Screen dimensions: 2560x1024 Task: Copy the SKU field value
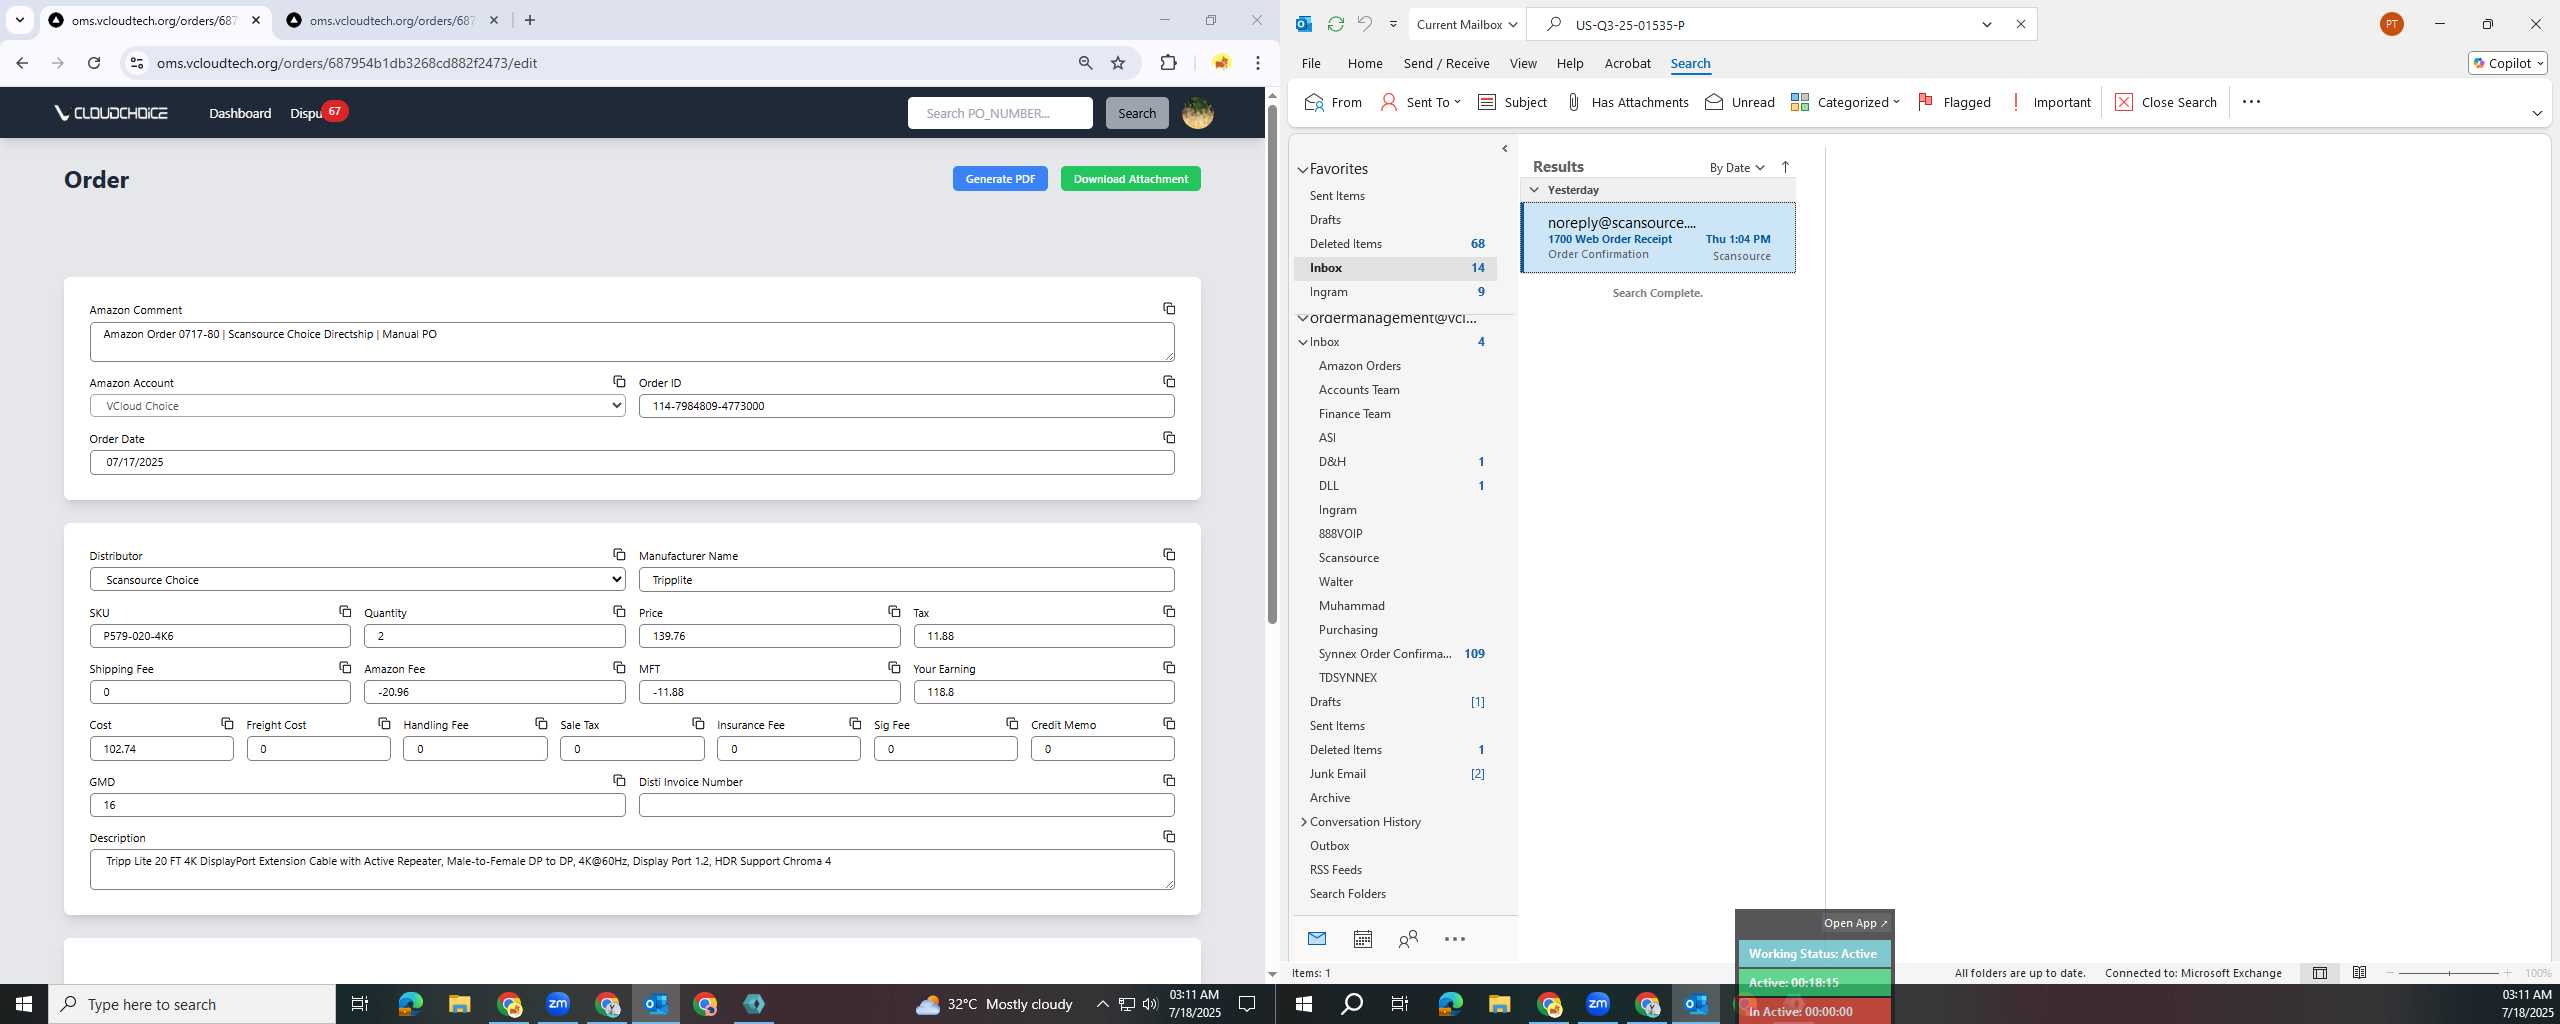pyautogui.click(x=345, y=612)
